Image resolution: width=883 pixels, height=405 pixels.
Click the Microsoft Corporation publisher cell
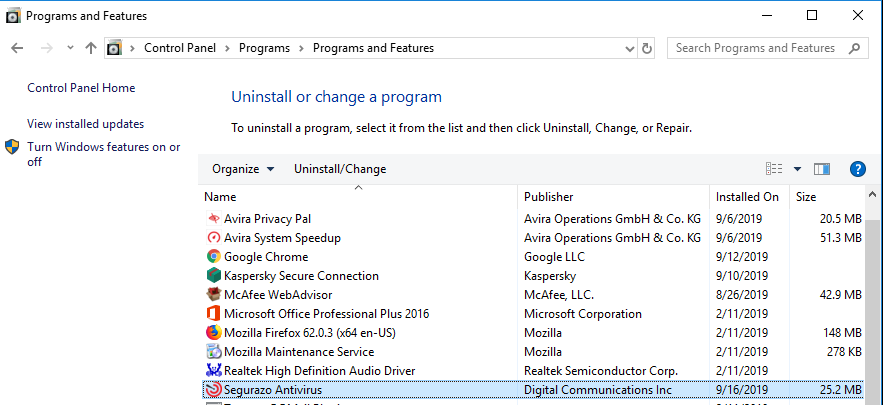583,314
